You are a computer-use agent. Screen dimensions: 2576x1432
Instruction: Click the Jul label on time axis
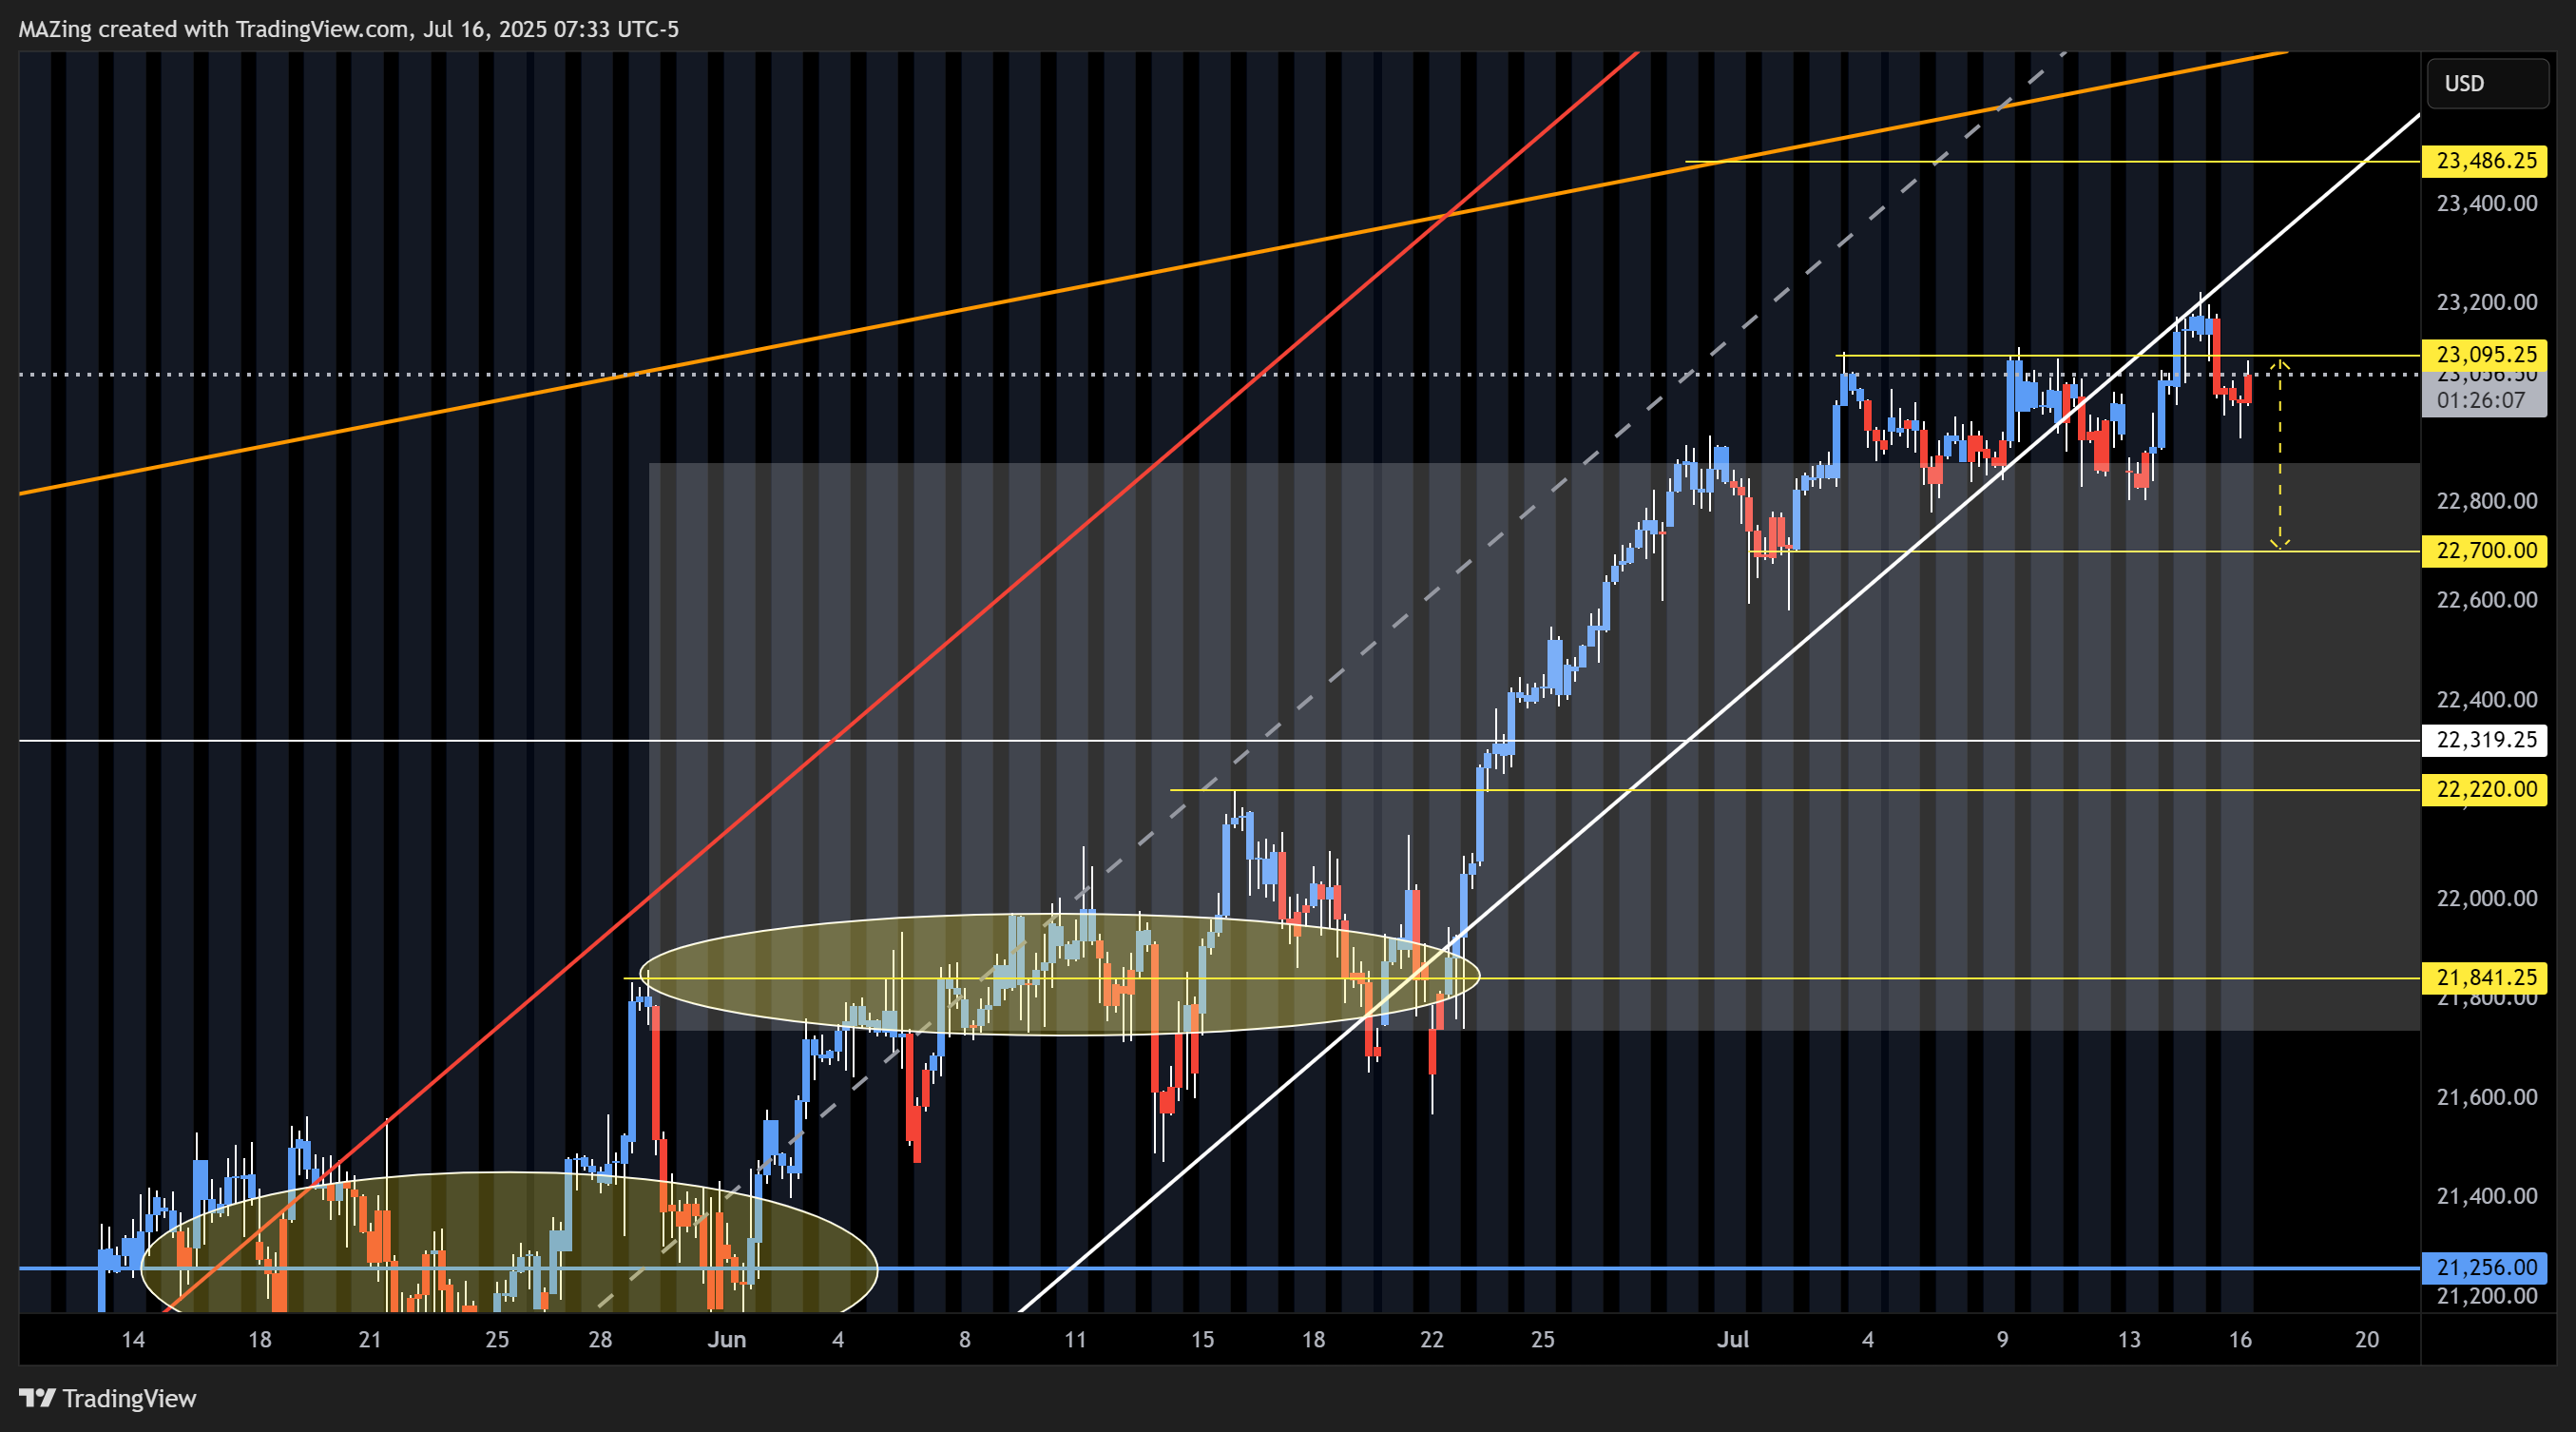click(1733, 1340)
